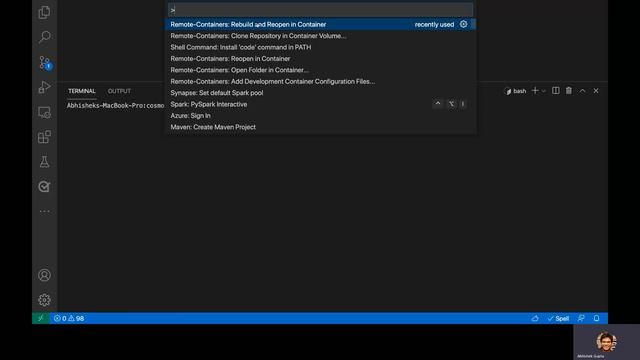Click the terminal prompt line
The width and height of the screenshot is (640, 360).
tap(116, 105)
